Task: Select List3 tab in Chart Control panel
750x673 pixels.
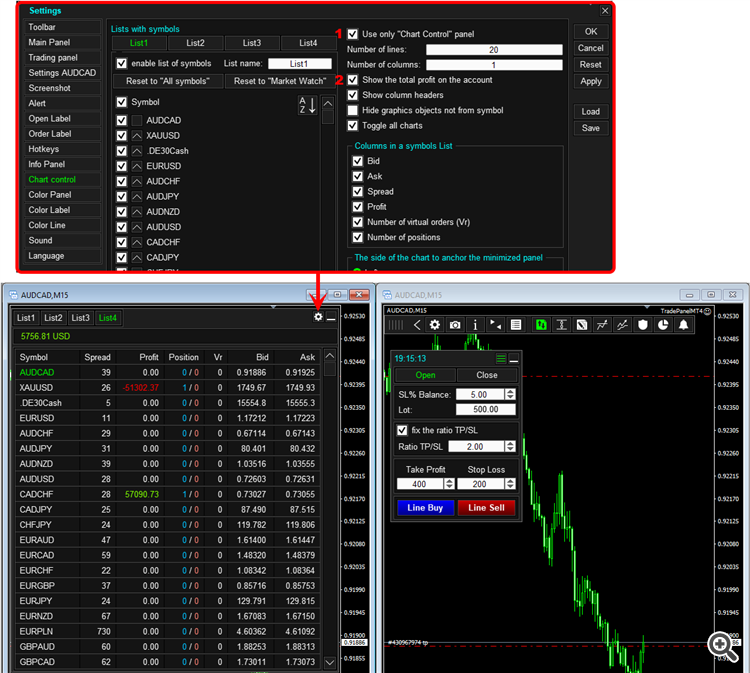Action: click(80, 318)
